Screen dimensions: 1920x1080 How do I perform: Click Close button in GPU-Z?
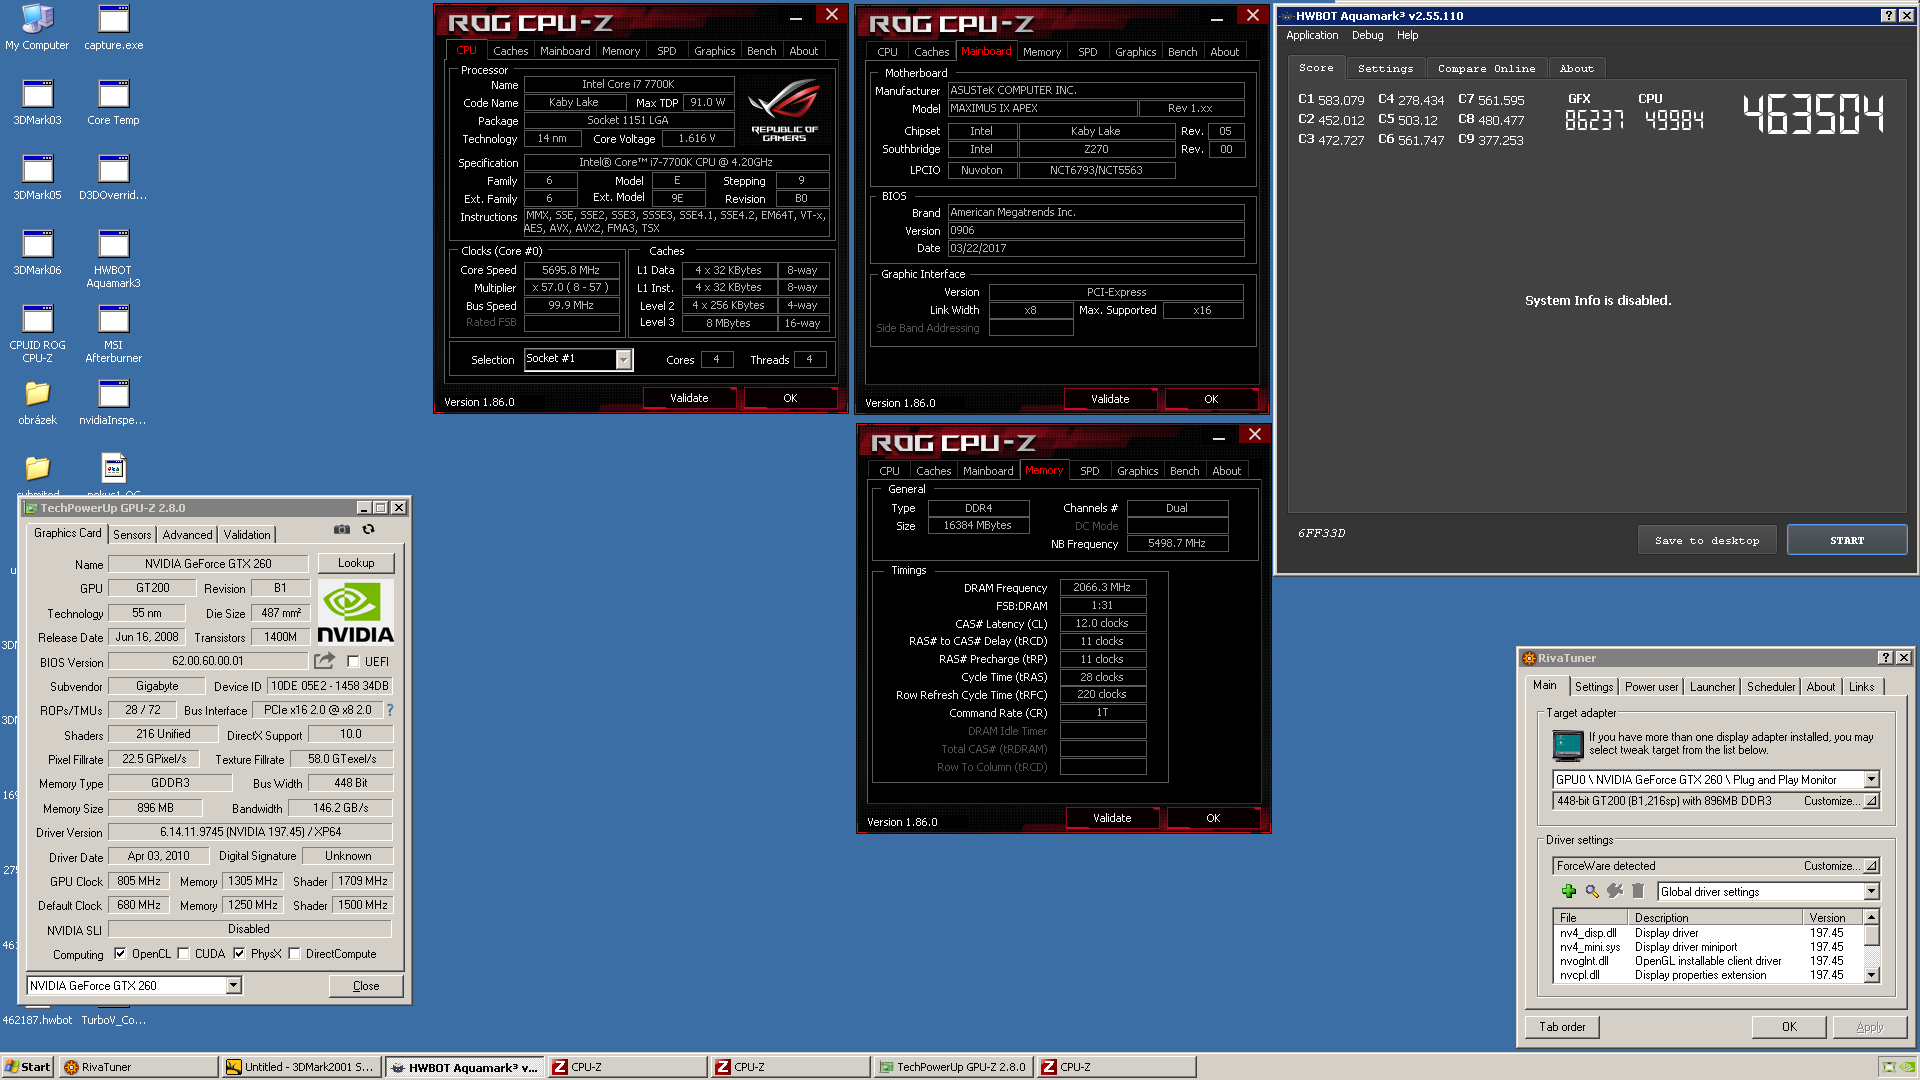point(366,986)
